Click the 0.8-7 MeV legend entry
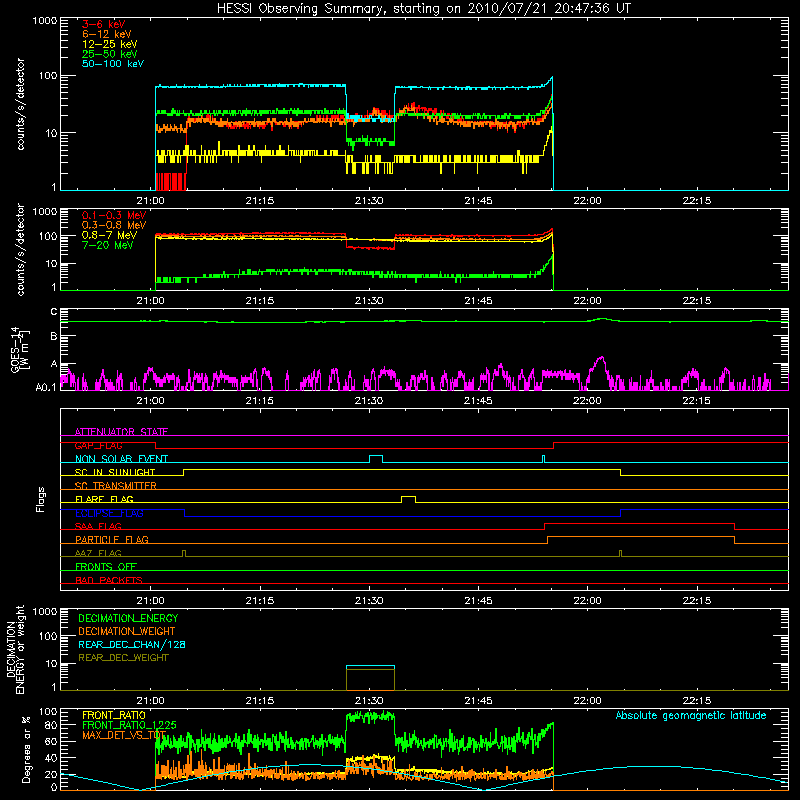This screenshot has width=800, height=800. click(109, 235)
